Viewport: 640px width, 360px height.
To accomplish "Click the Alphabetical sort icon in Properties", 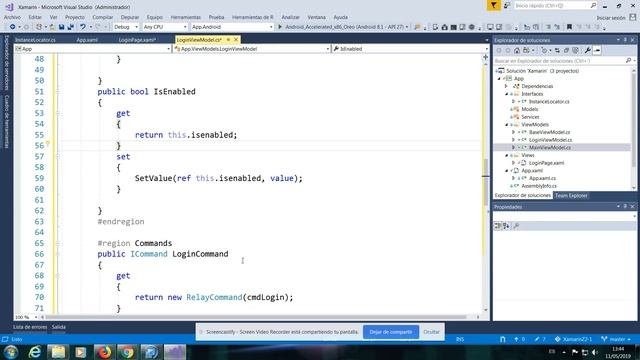I will [x=506, y=226].
